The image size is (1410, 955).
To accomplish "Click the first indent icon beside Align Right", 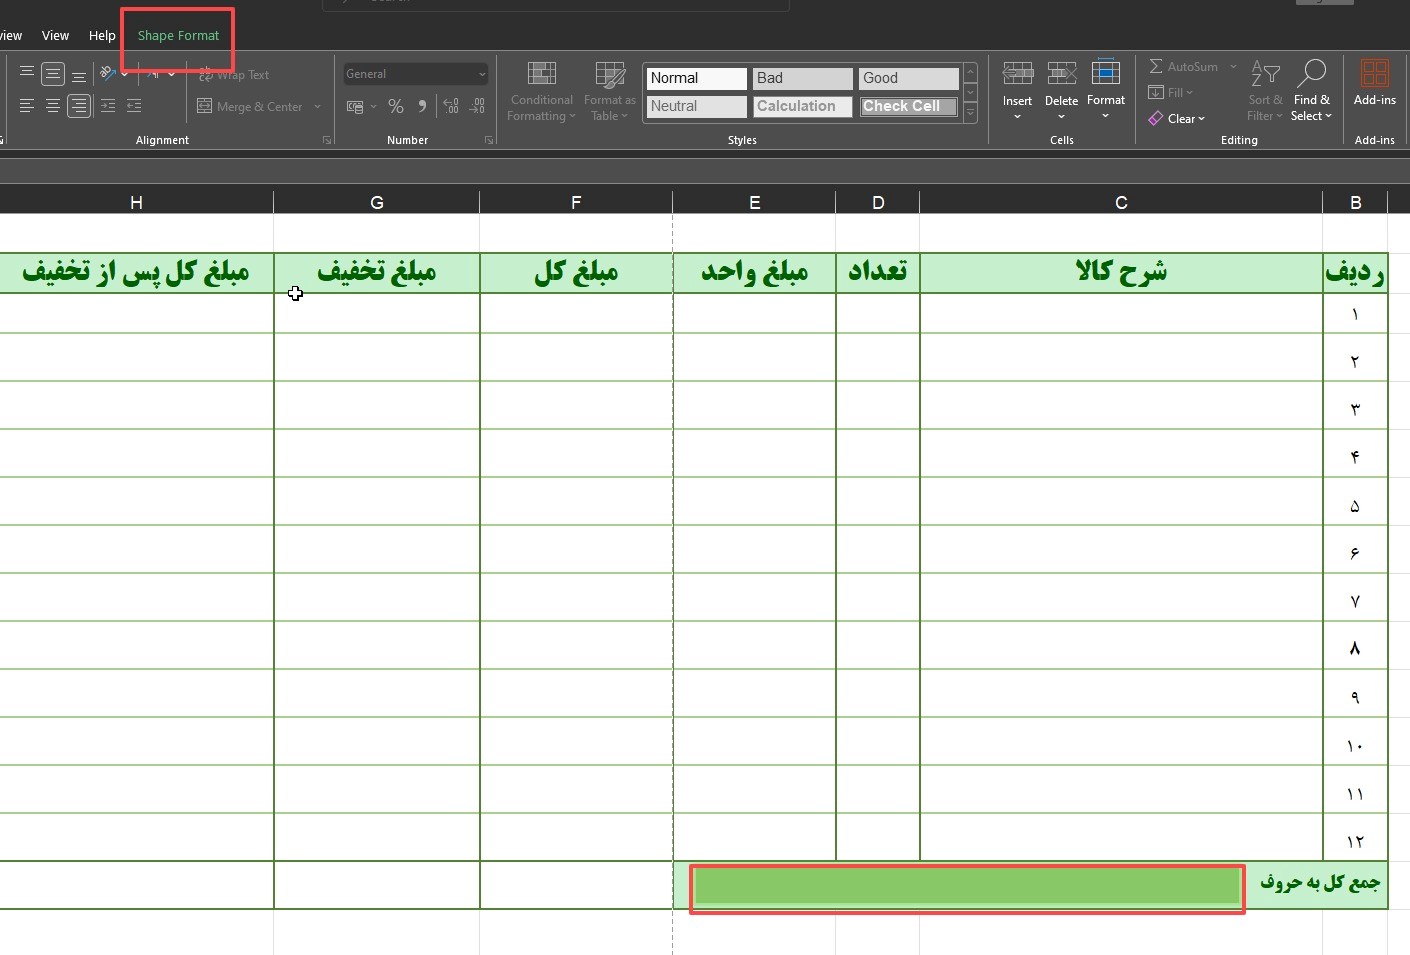I will (108, 106).
